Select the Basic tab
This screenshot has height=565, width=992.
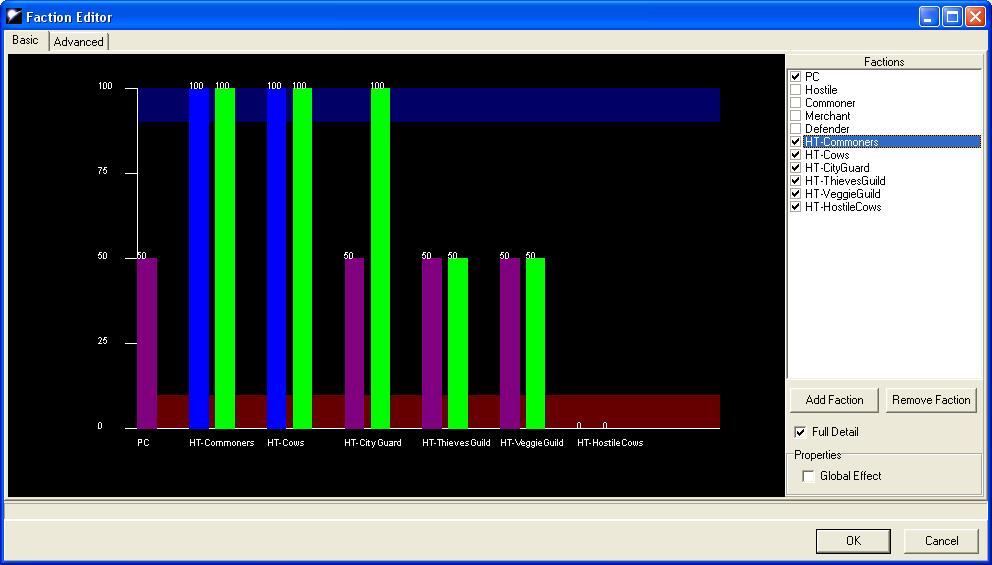click(25, 40)
